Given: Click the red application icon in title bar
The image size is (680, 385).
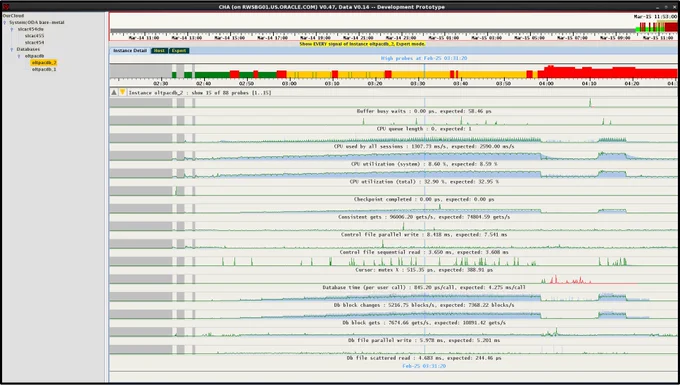Looking at the screenshot, I should pyautogui.click(x=6, y=7).
